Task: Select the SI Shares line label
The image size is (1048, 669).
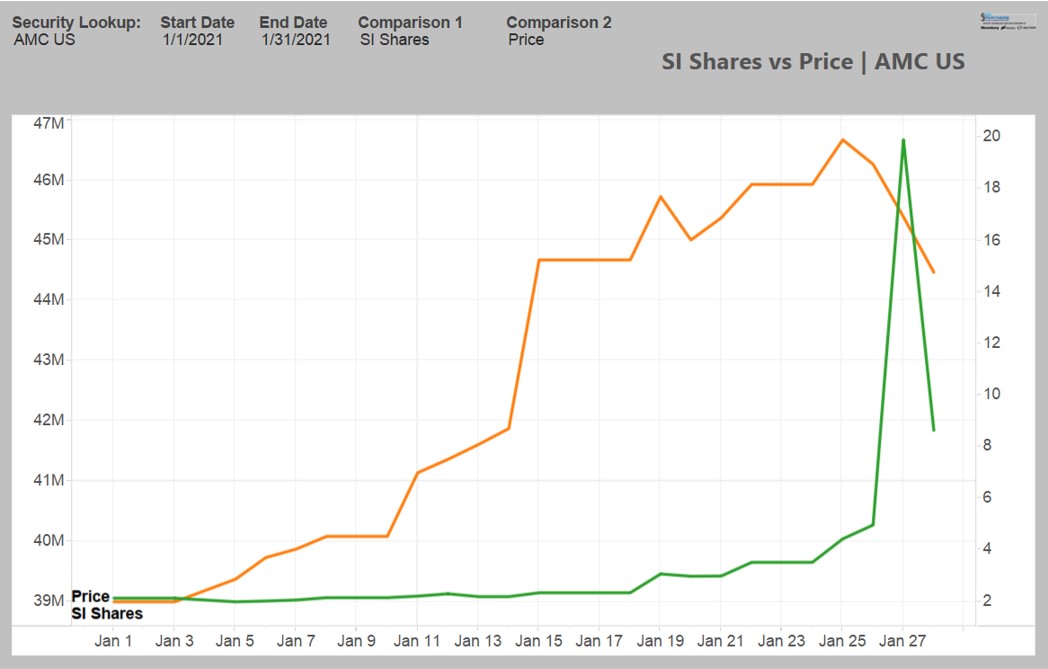Action: (x=107, y=614)
